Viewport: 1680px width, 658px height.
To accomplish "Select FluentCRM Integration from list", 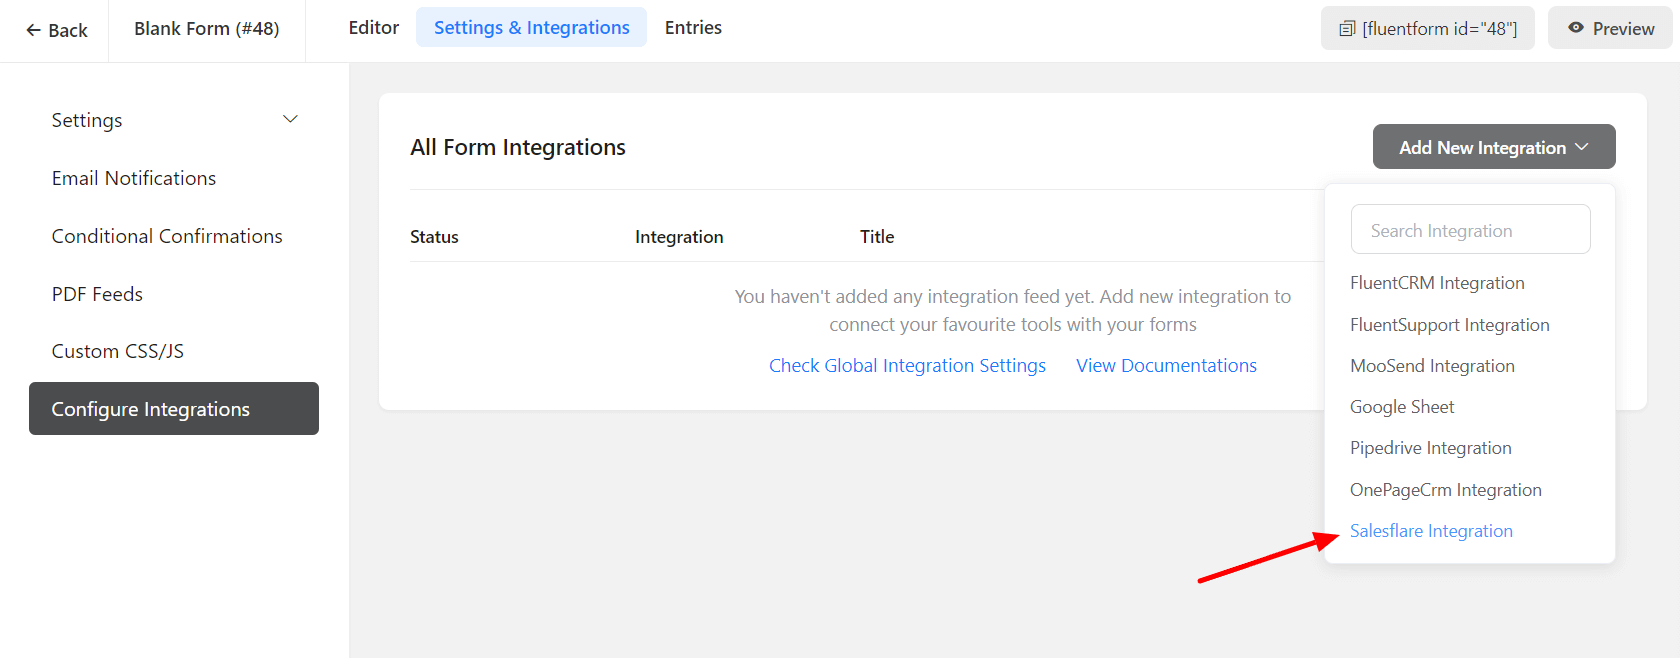I will click(1437, 283).
